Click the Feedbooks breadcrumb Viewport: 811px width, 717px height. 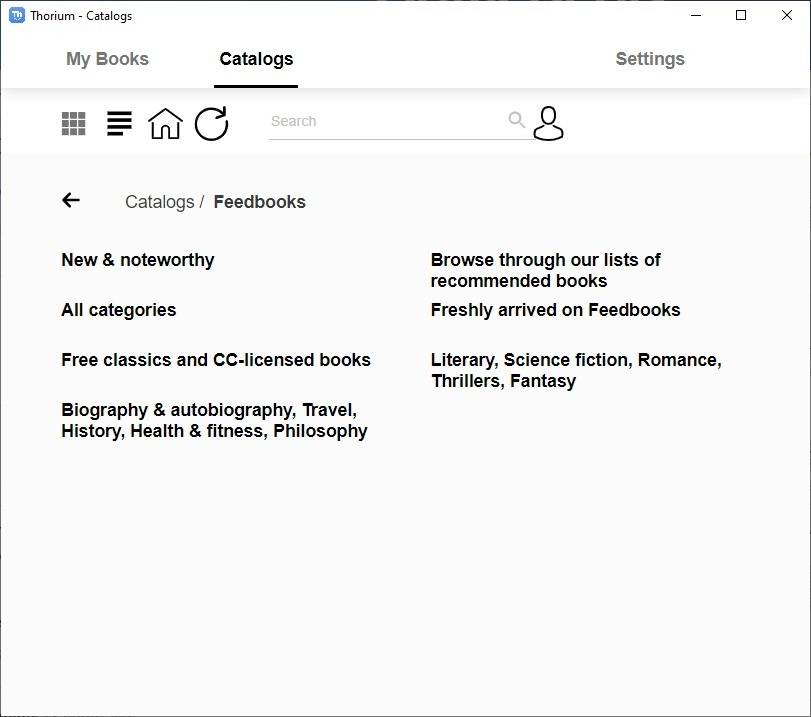pos(259,202)
